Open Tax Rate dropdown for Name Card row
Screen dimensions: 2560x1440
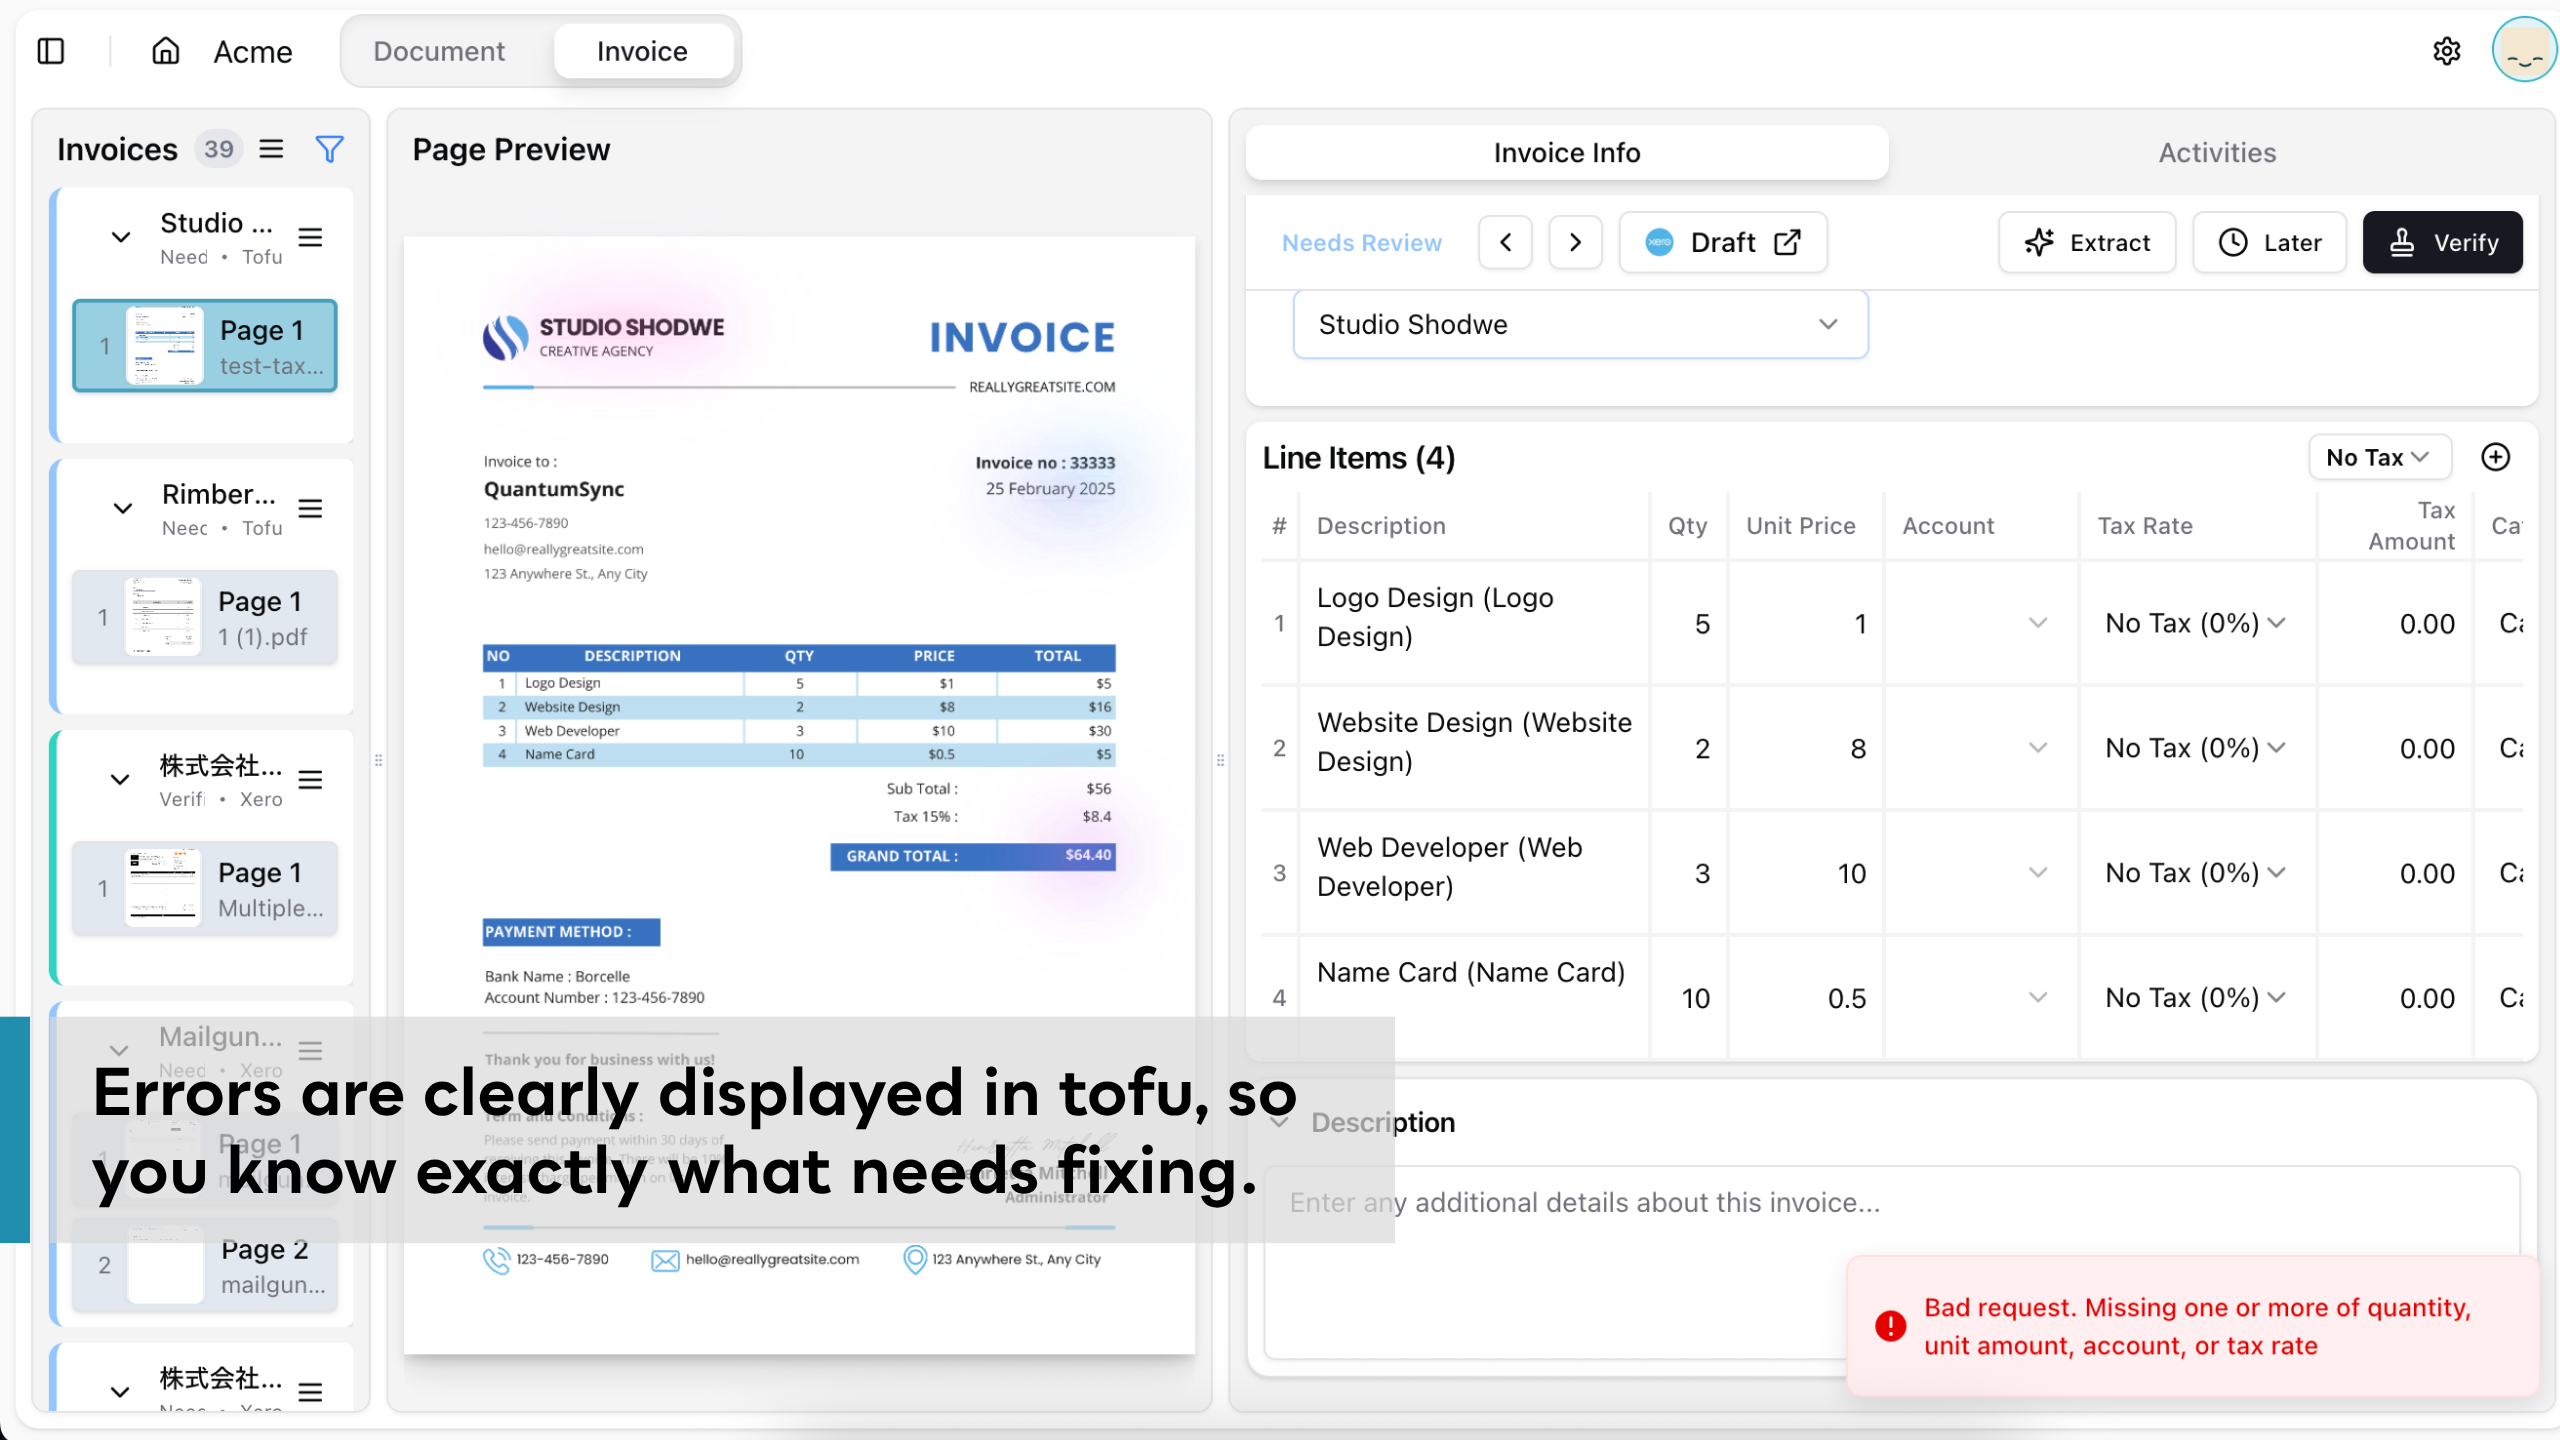click(x=2196, y=997)
